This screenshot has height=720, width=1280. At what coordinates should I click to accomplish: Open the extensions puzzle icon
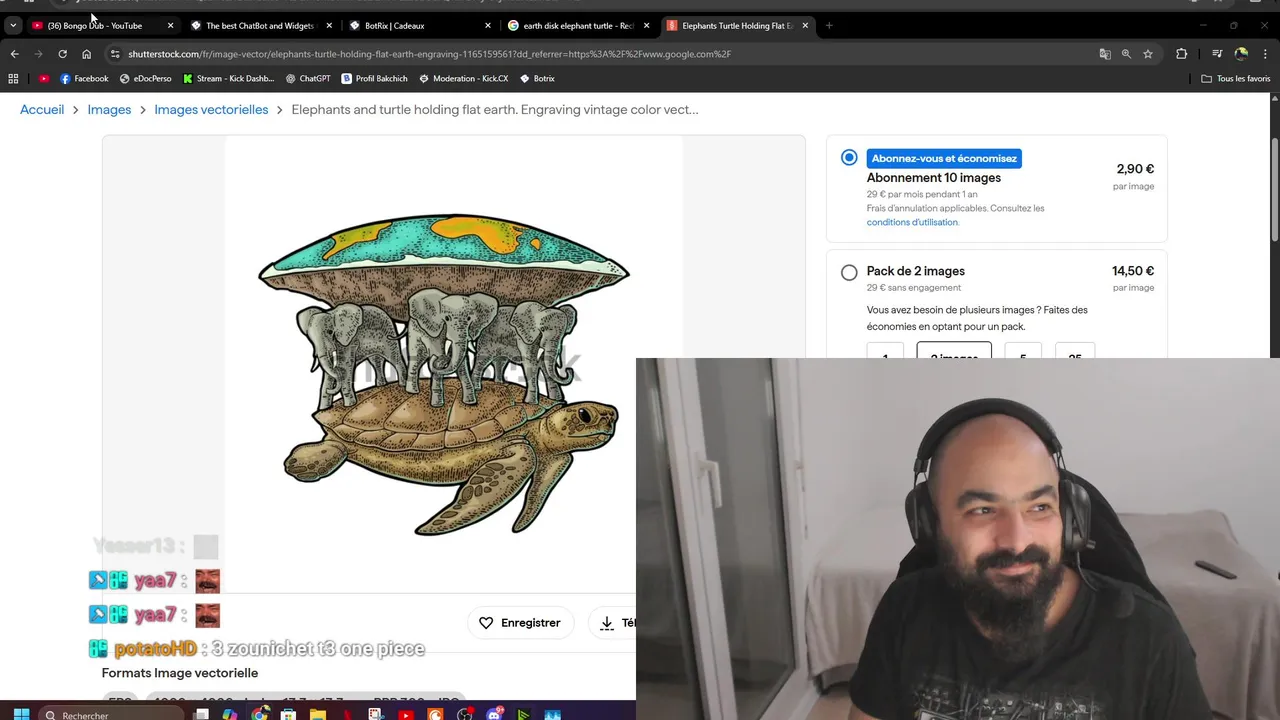click(1181, 54)
